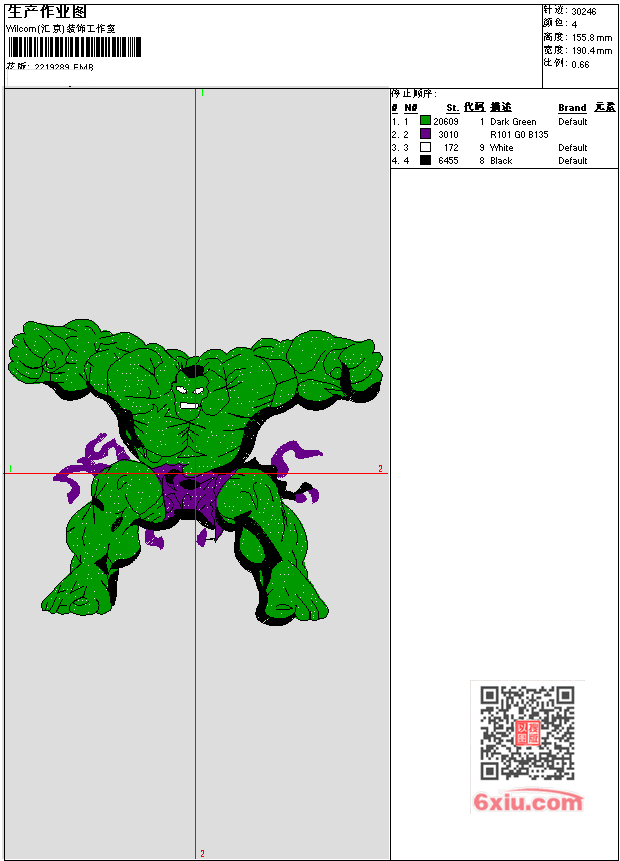
Task: Click stitch count 172 in row 3
Action: coord(451,148)
